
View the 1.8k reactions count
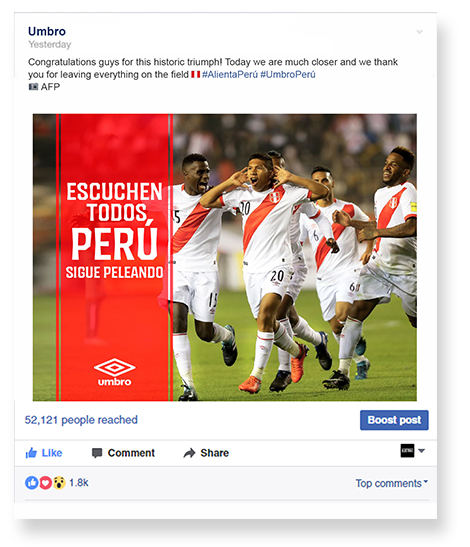pyautogui.click(x=79, y=483)
